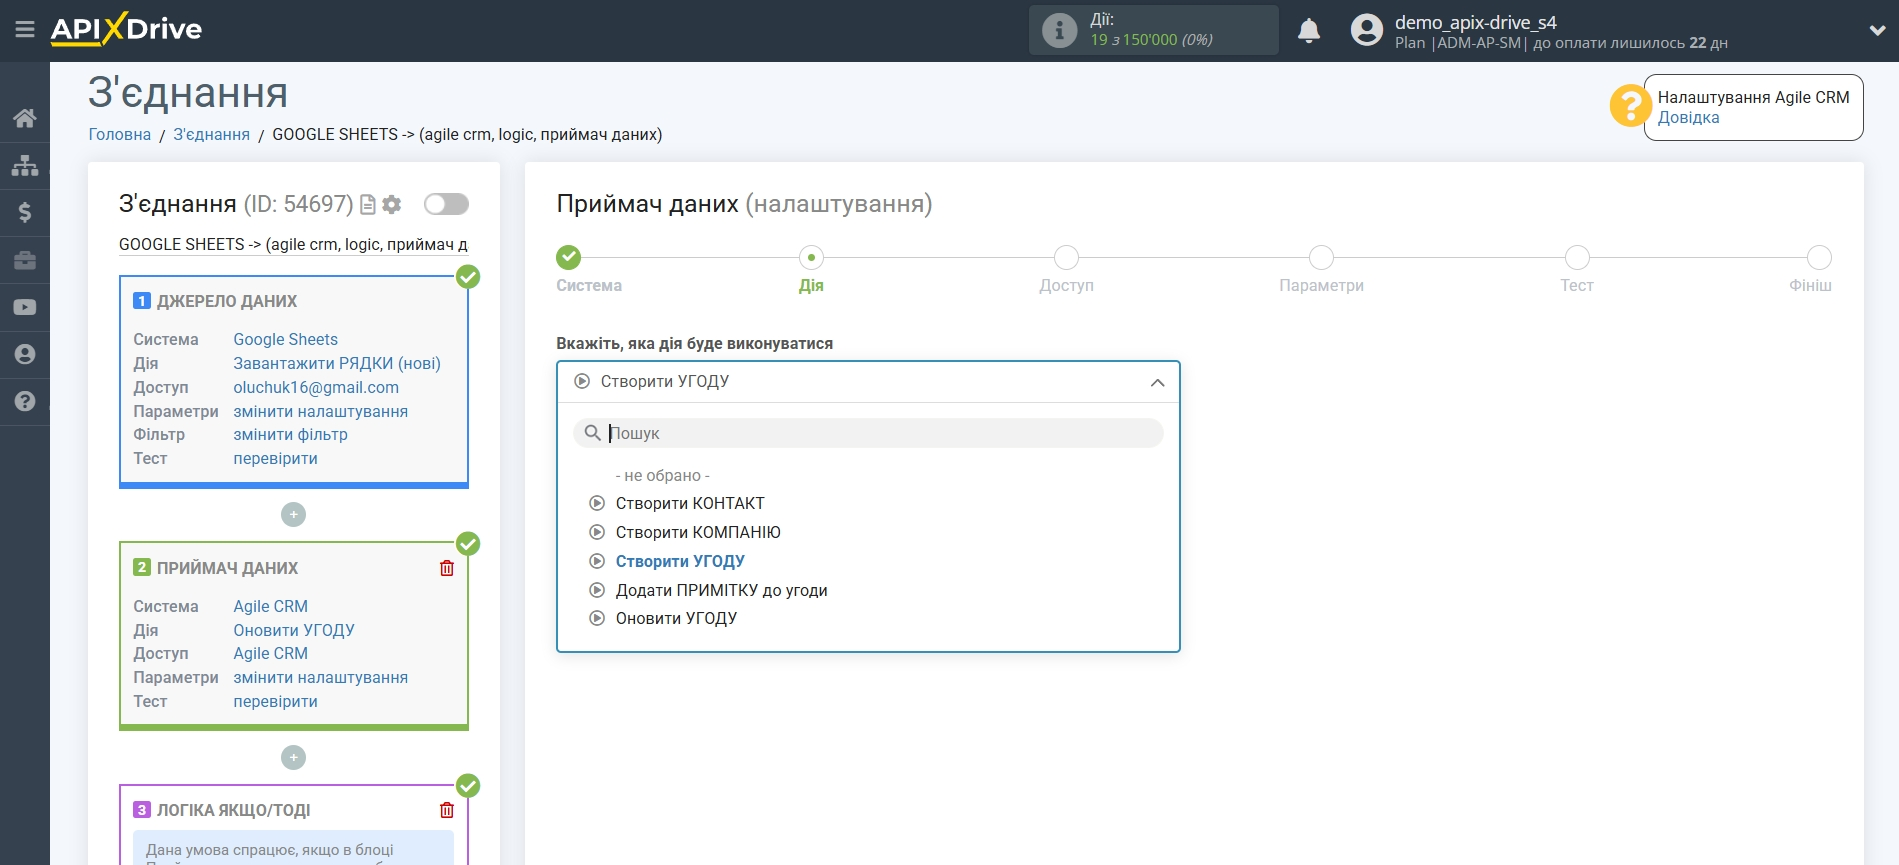Open the hamburger menu
Viewport: 1899px width, 865px height.
[x=25, y=30]
